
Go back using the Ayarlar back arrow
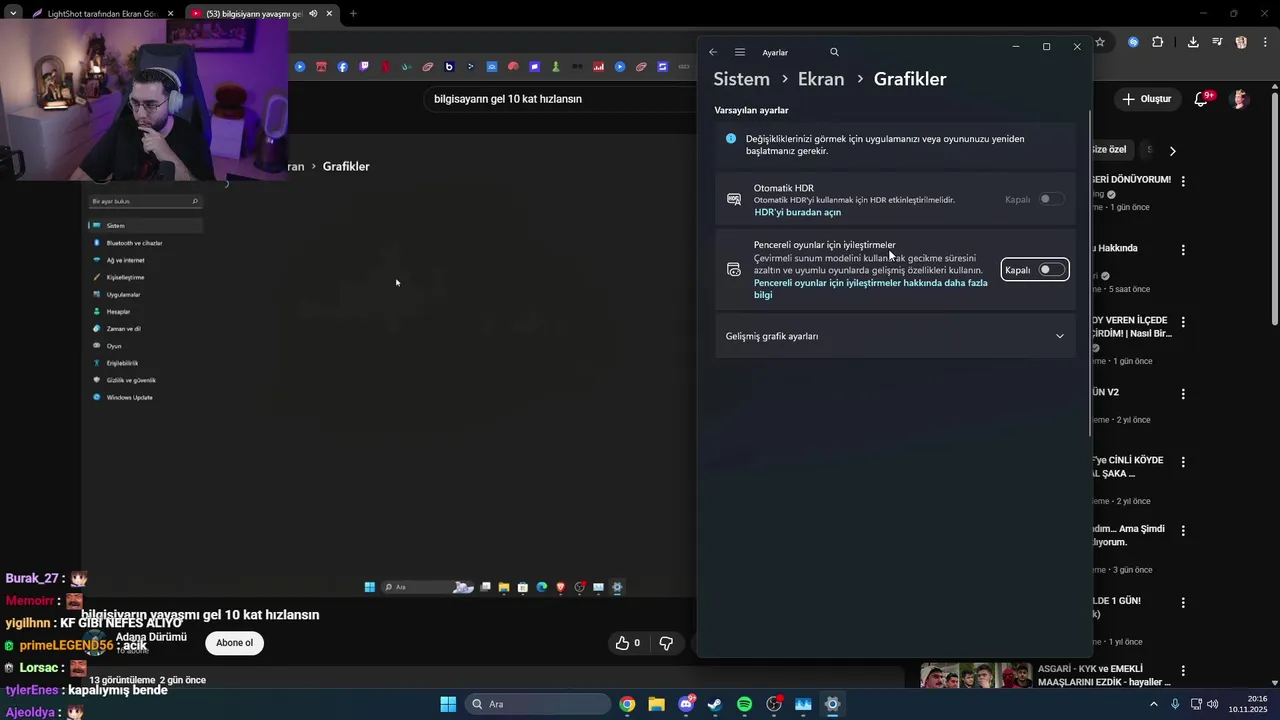click(713, 52)
